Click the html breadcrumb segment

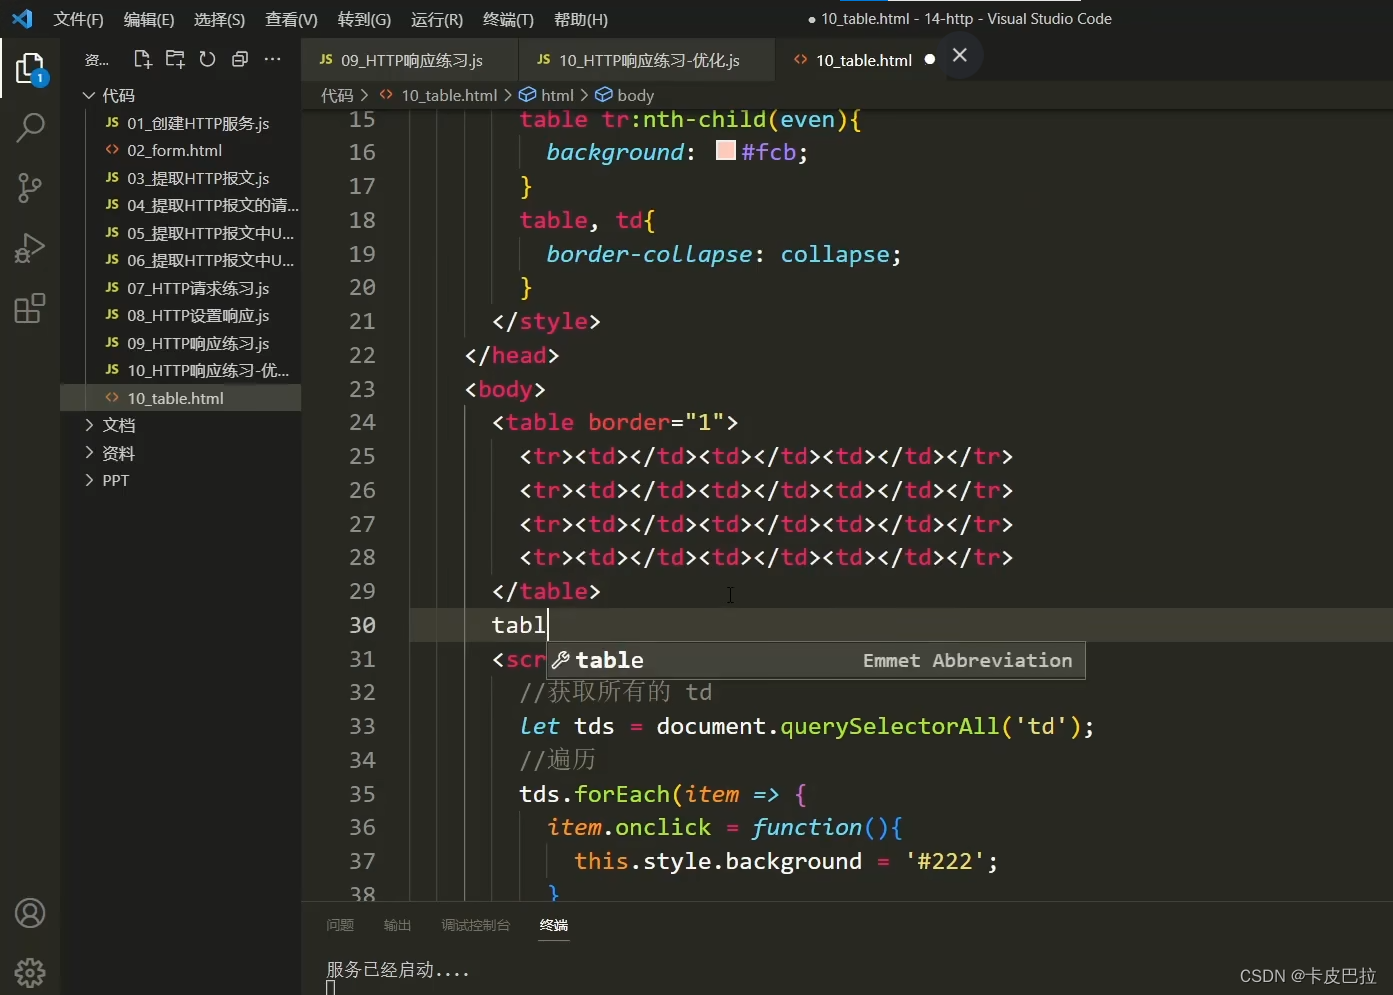click(557, 95)
